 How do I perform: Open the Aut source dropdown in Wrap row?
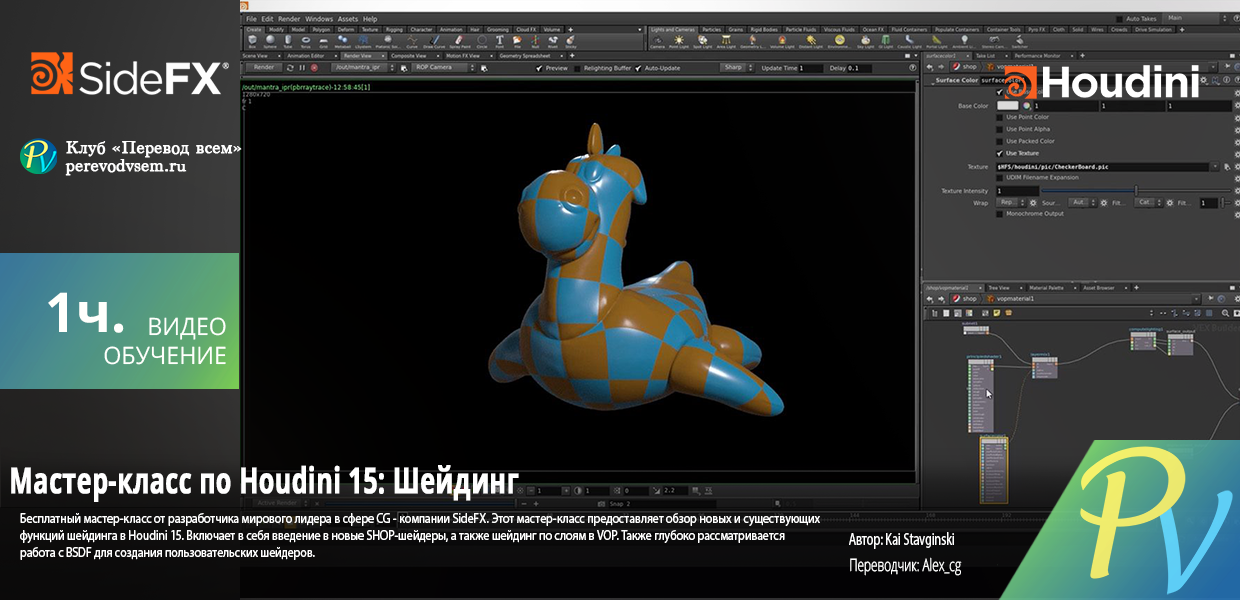pos(1083,203)
